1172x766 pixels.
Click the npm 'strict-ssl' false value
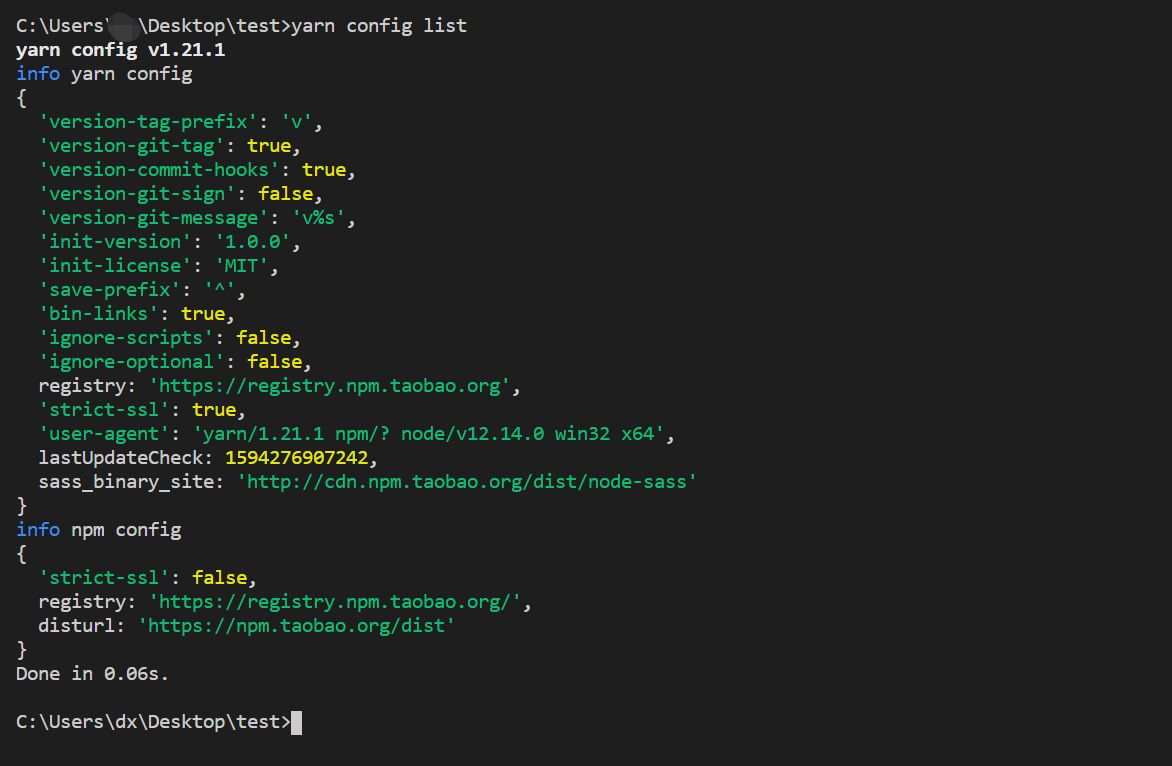(x=220, y=578)
